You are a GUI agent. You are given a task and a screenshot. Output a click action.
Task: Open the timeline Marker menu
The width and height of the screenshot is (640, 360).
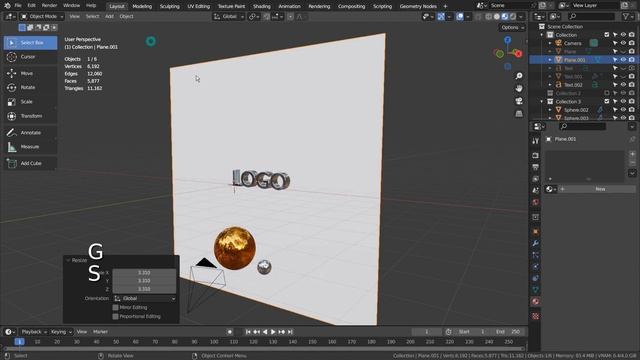click(x=100, y=332)
